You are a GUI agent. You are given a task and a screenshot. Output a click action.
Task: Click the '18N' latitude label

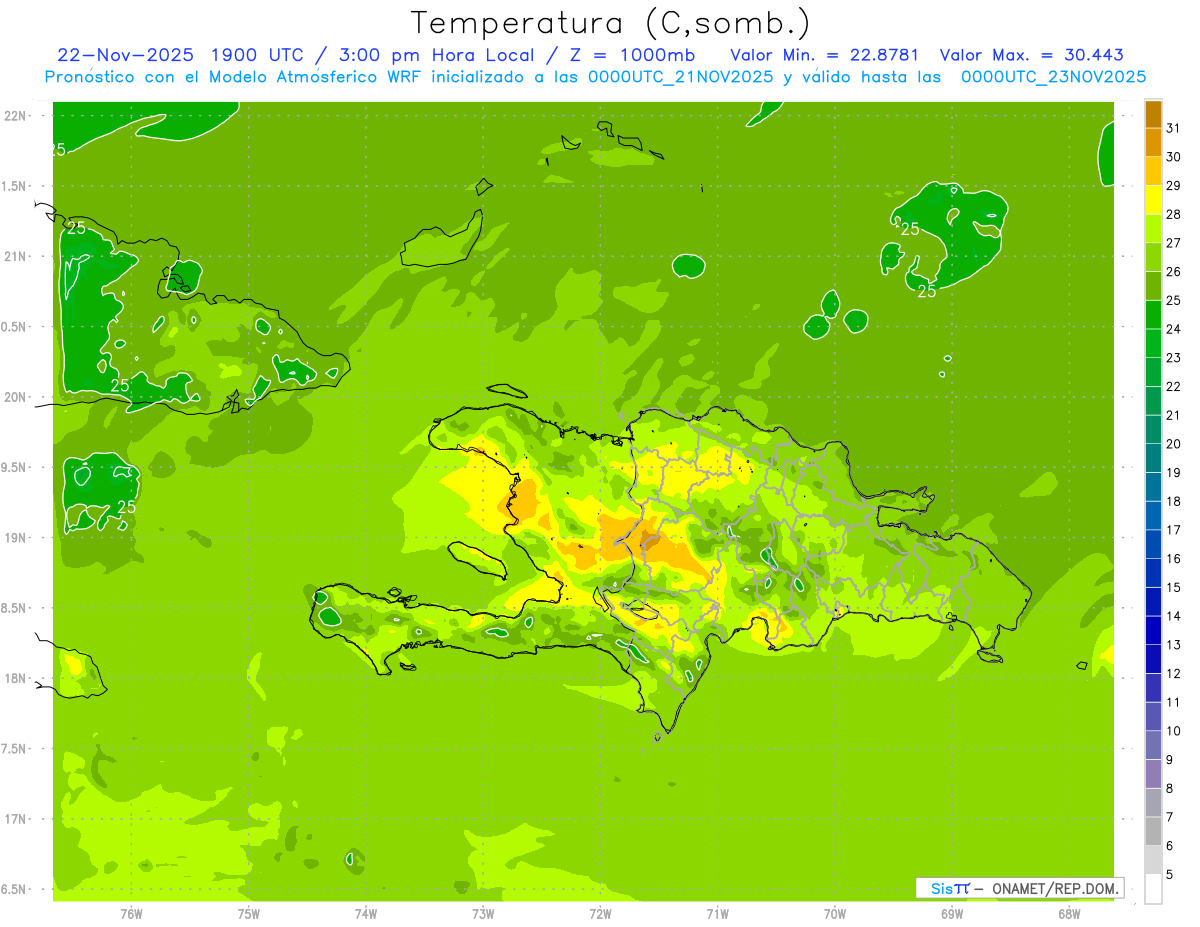point(16,678)
